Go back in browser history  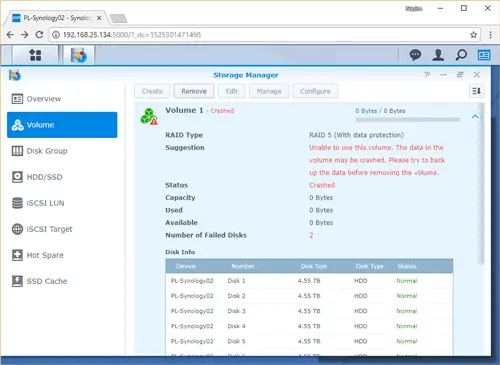(10, 35)
